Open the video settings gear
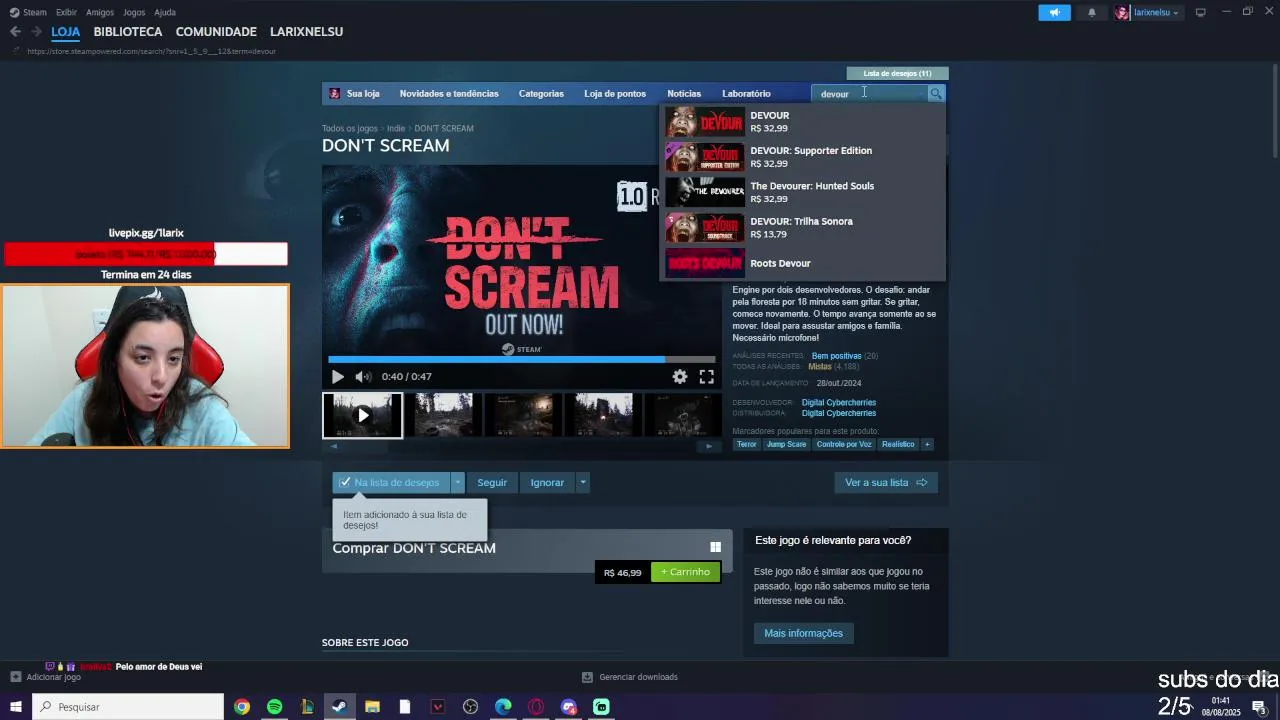 [680, 377]
